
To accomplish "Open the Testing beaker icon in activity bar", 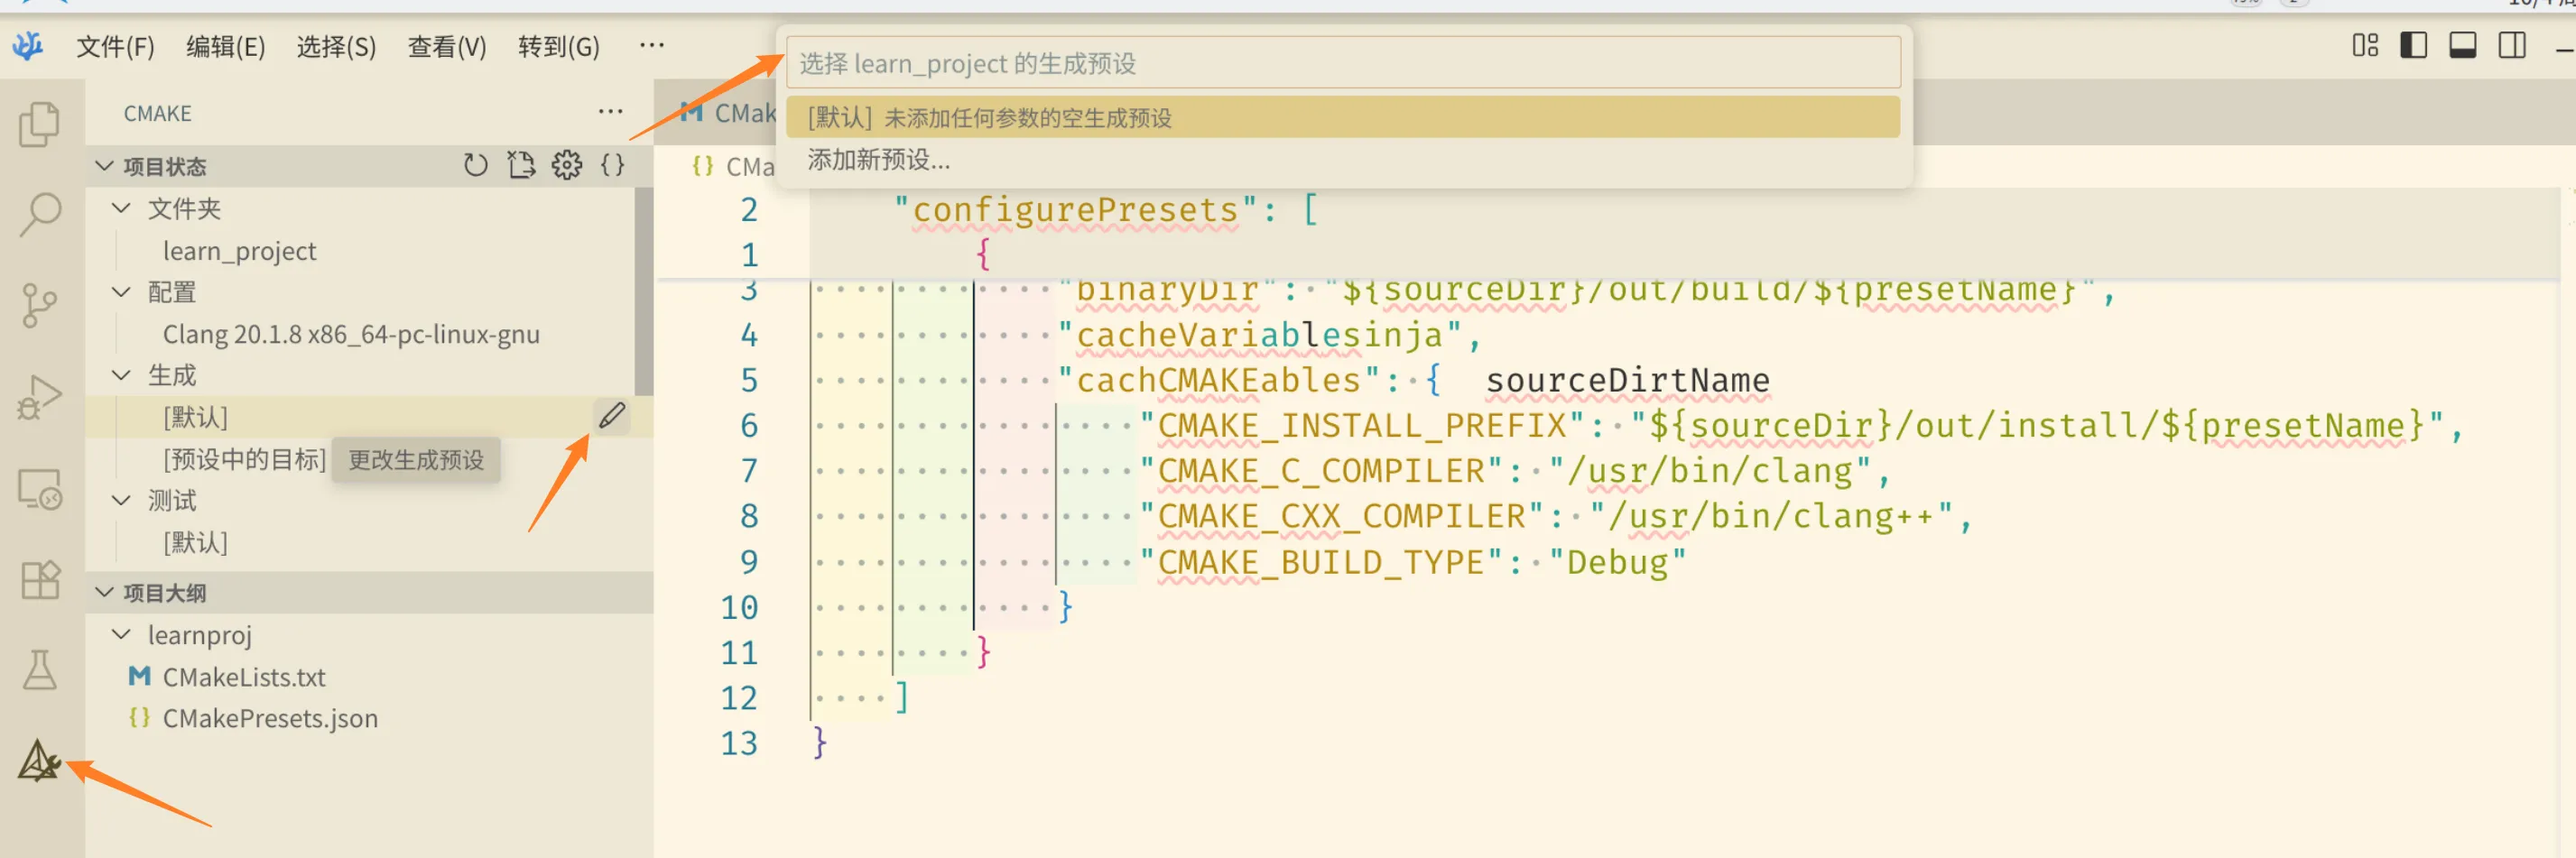I will pos(40,670).
